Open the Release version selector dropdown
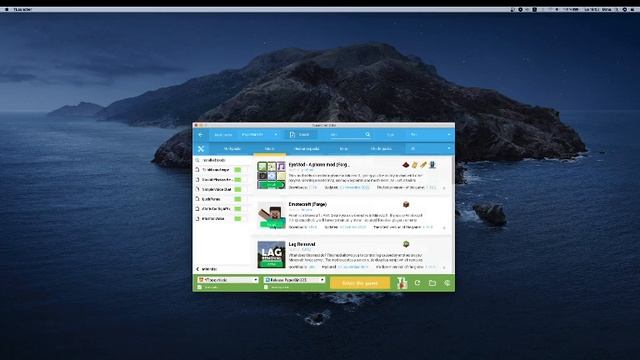The image size is (640, 360). (x=294, y=280)
